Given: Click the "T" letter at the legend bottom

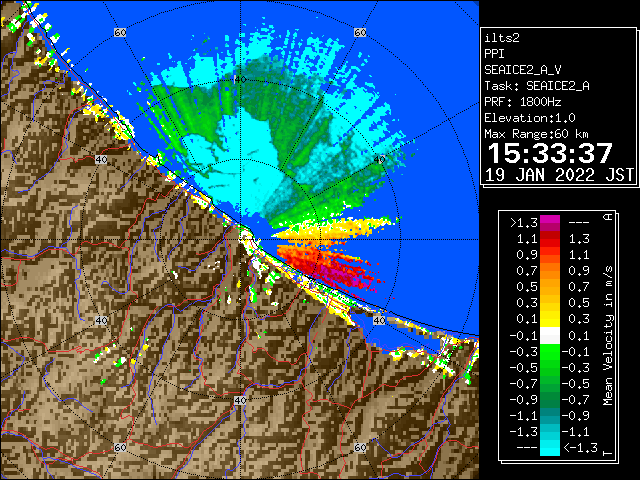Looking at the screenshot, I should click(x=608, y=452).
